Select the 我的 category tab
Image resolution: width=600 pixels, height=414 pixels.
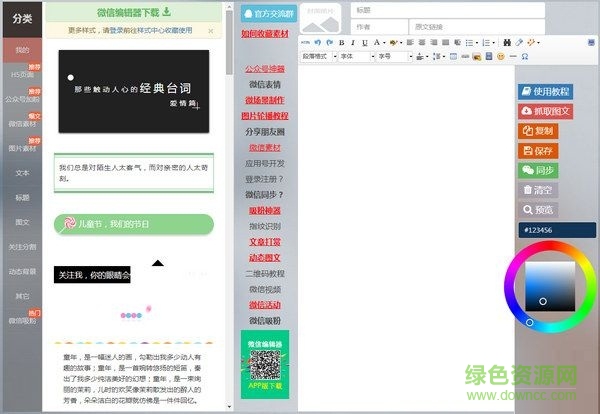tap(22, 49)
